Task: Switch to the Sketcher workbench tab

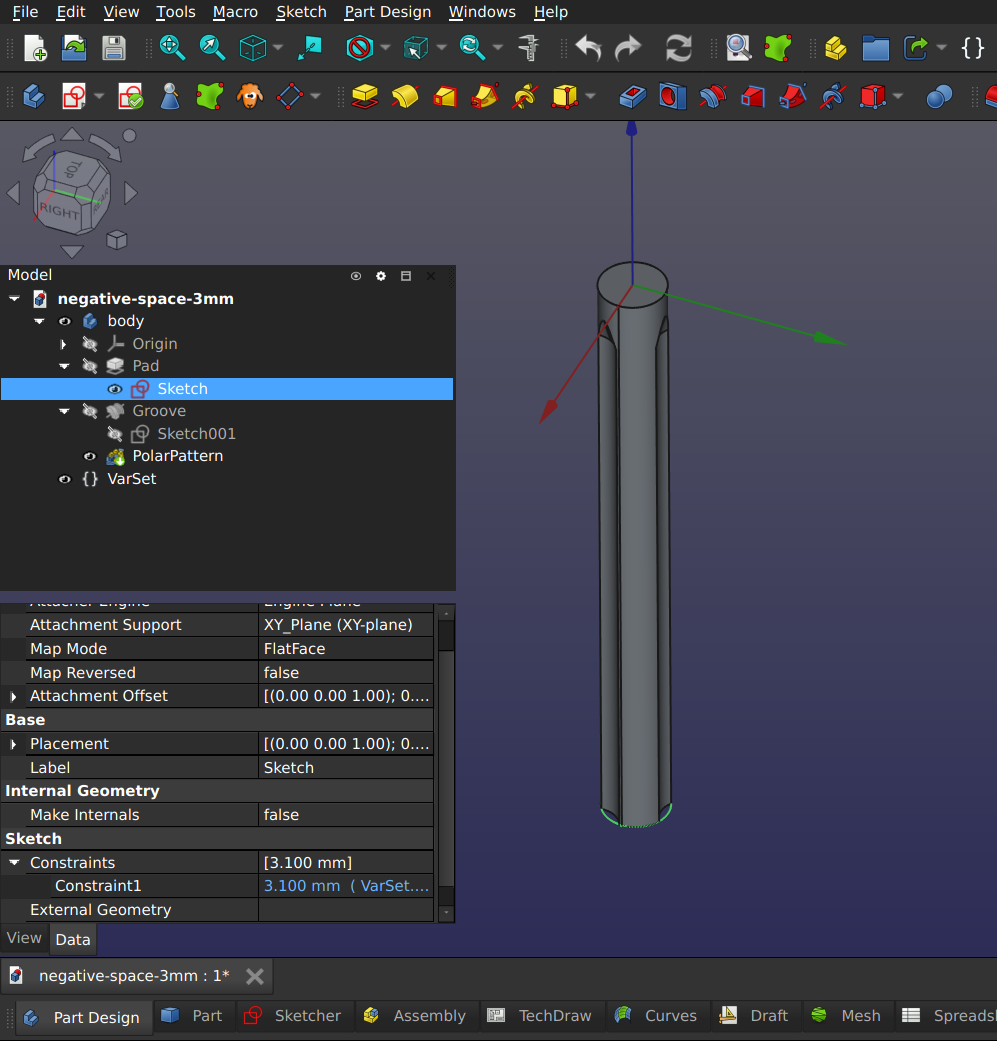Action: 293,1016
